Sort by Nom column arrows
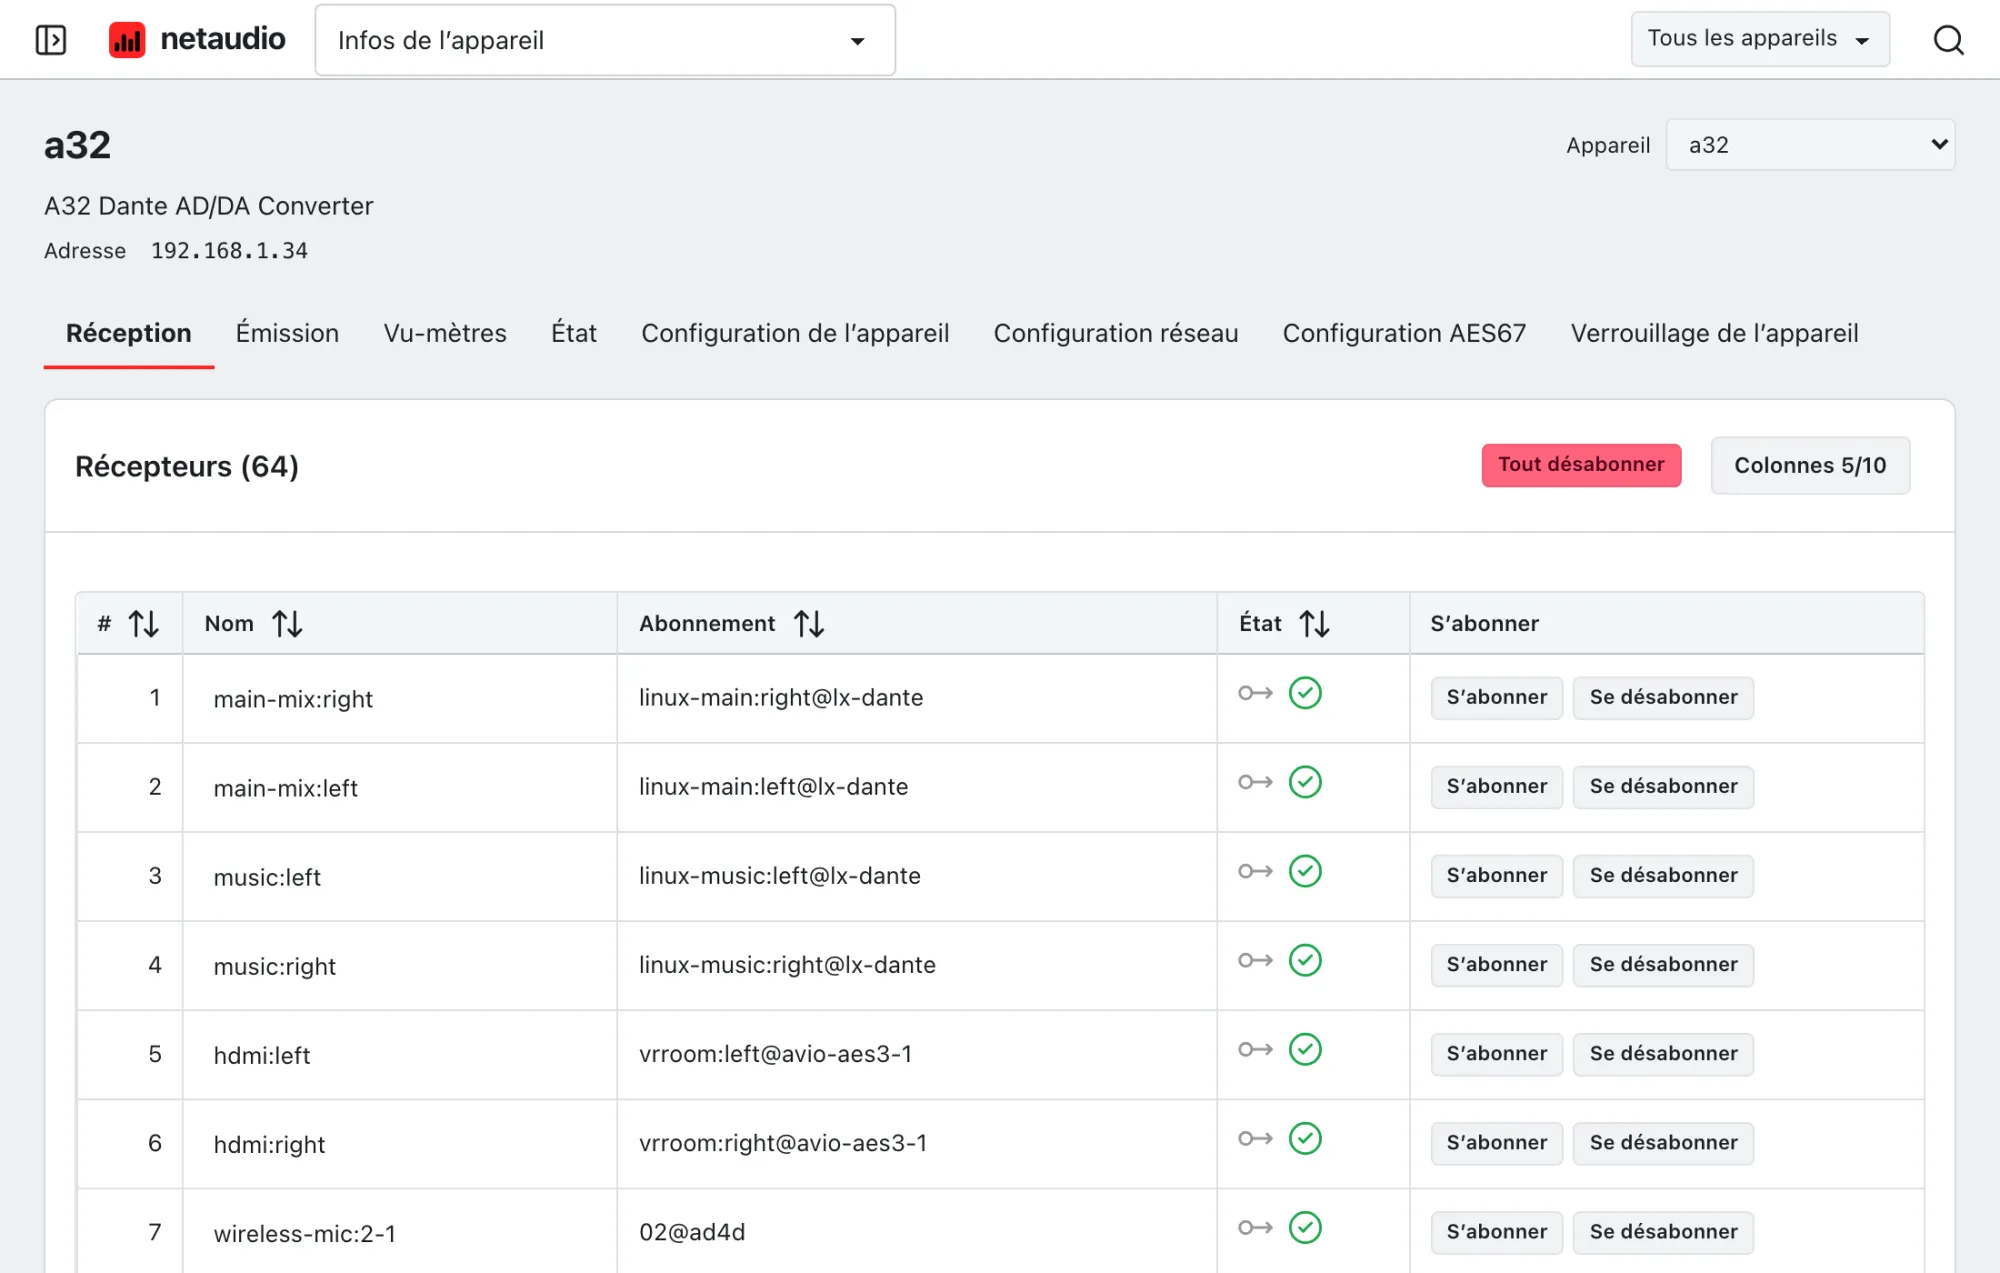This screenshot has width=2000, height=1273. [x=288, y=624]
